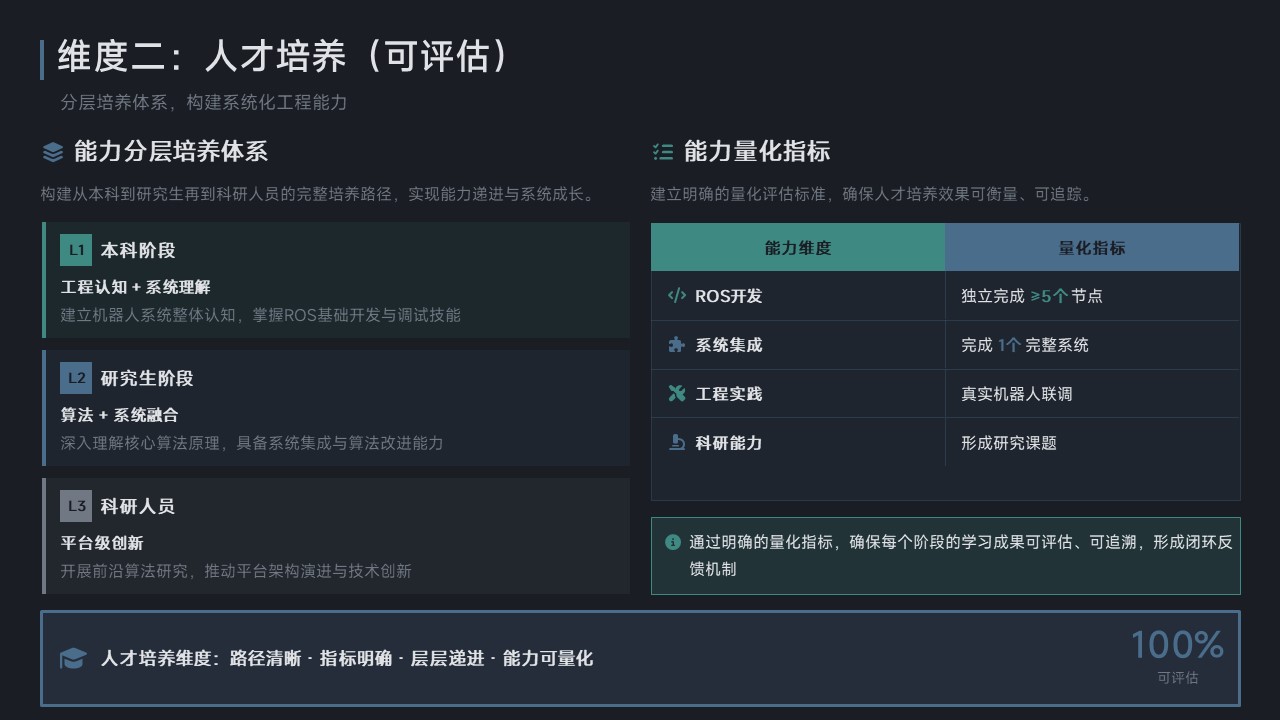Click the 研究生阶段 card heading
Viewport: 1280px width, 720px height.
point(147,378)
